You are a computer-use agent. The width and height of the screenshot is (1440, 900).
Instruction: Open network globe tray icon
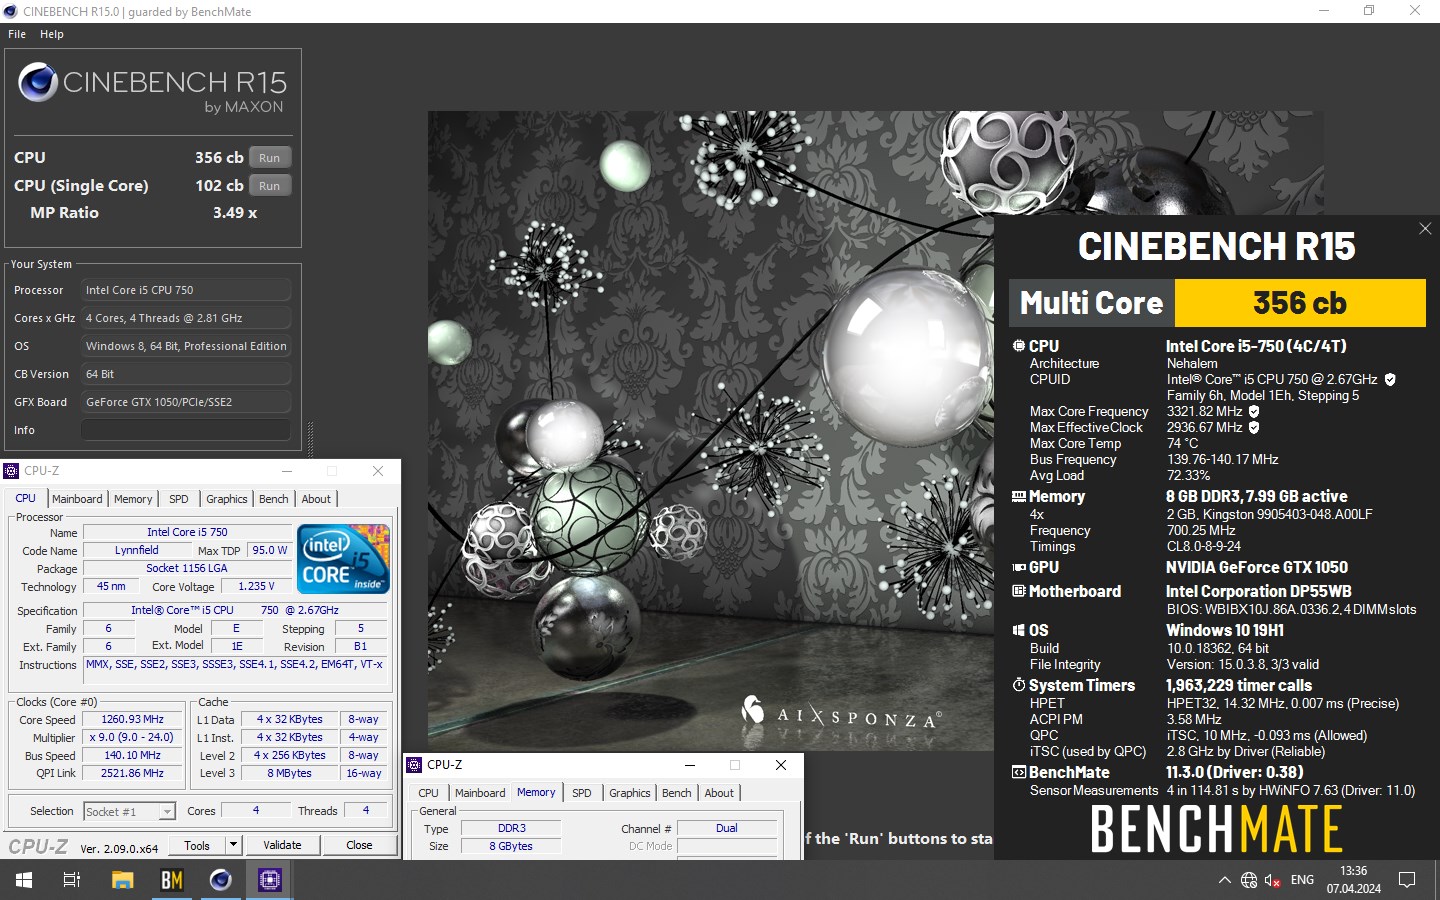1249,880
